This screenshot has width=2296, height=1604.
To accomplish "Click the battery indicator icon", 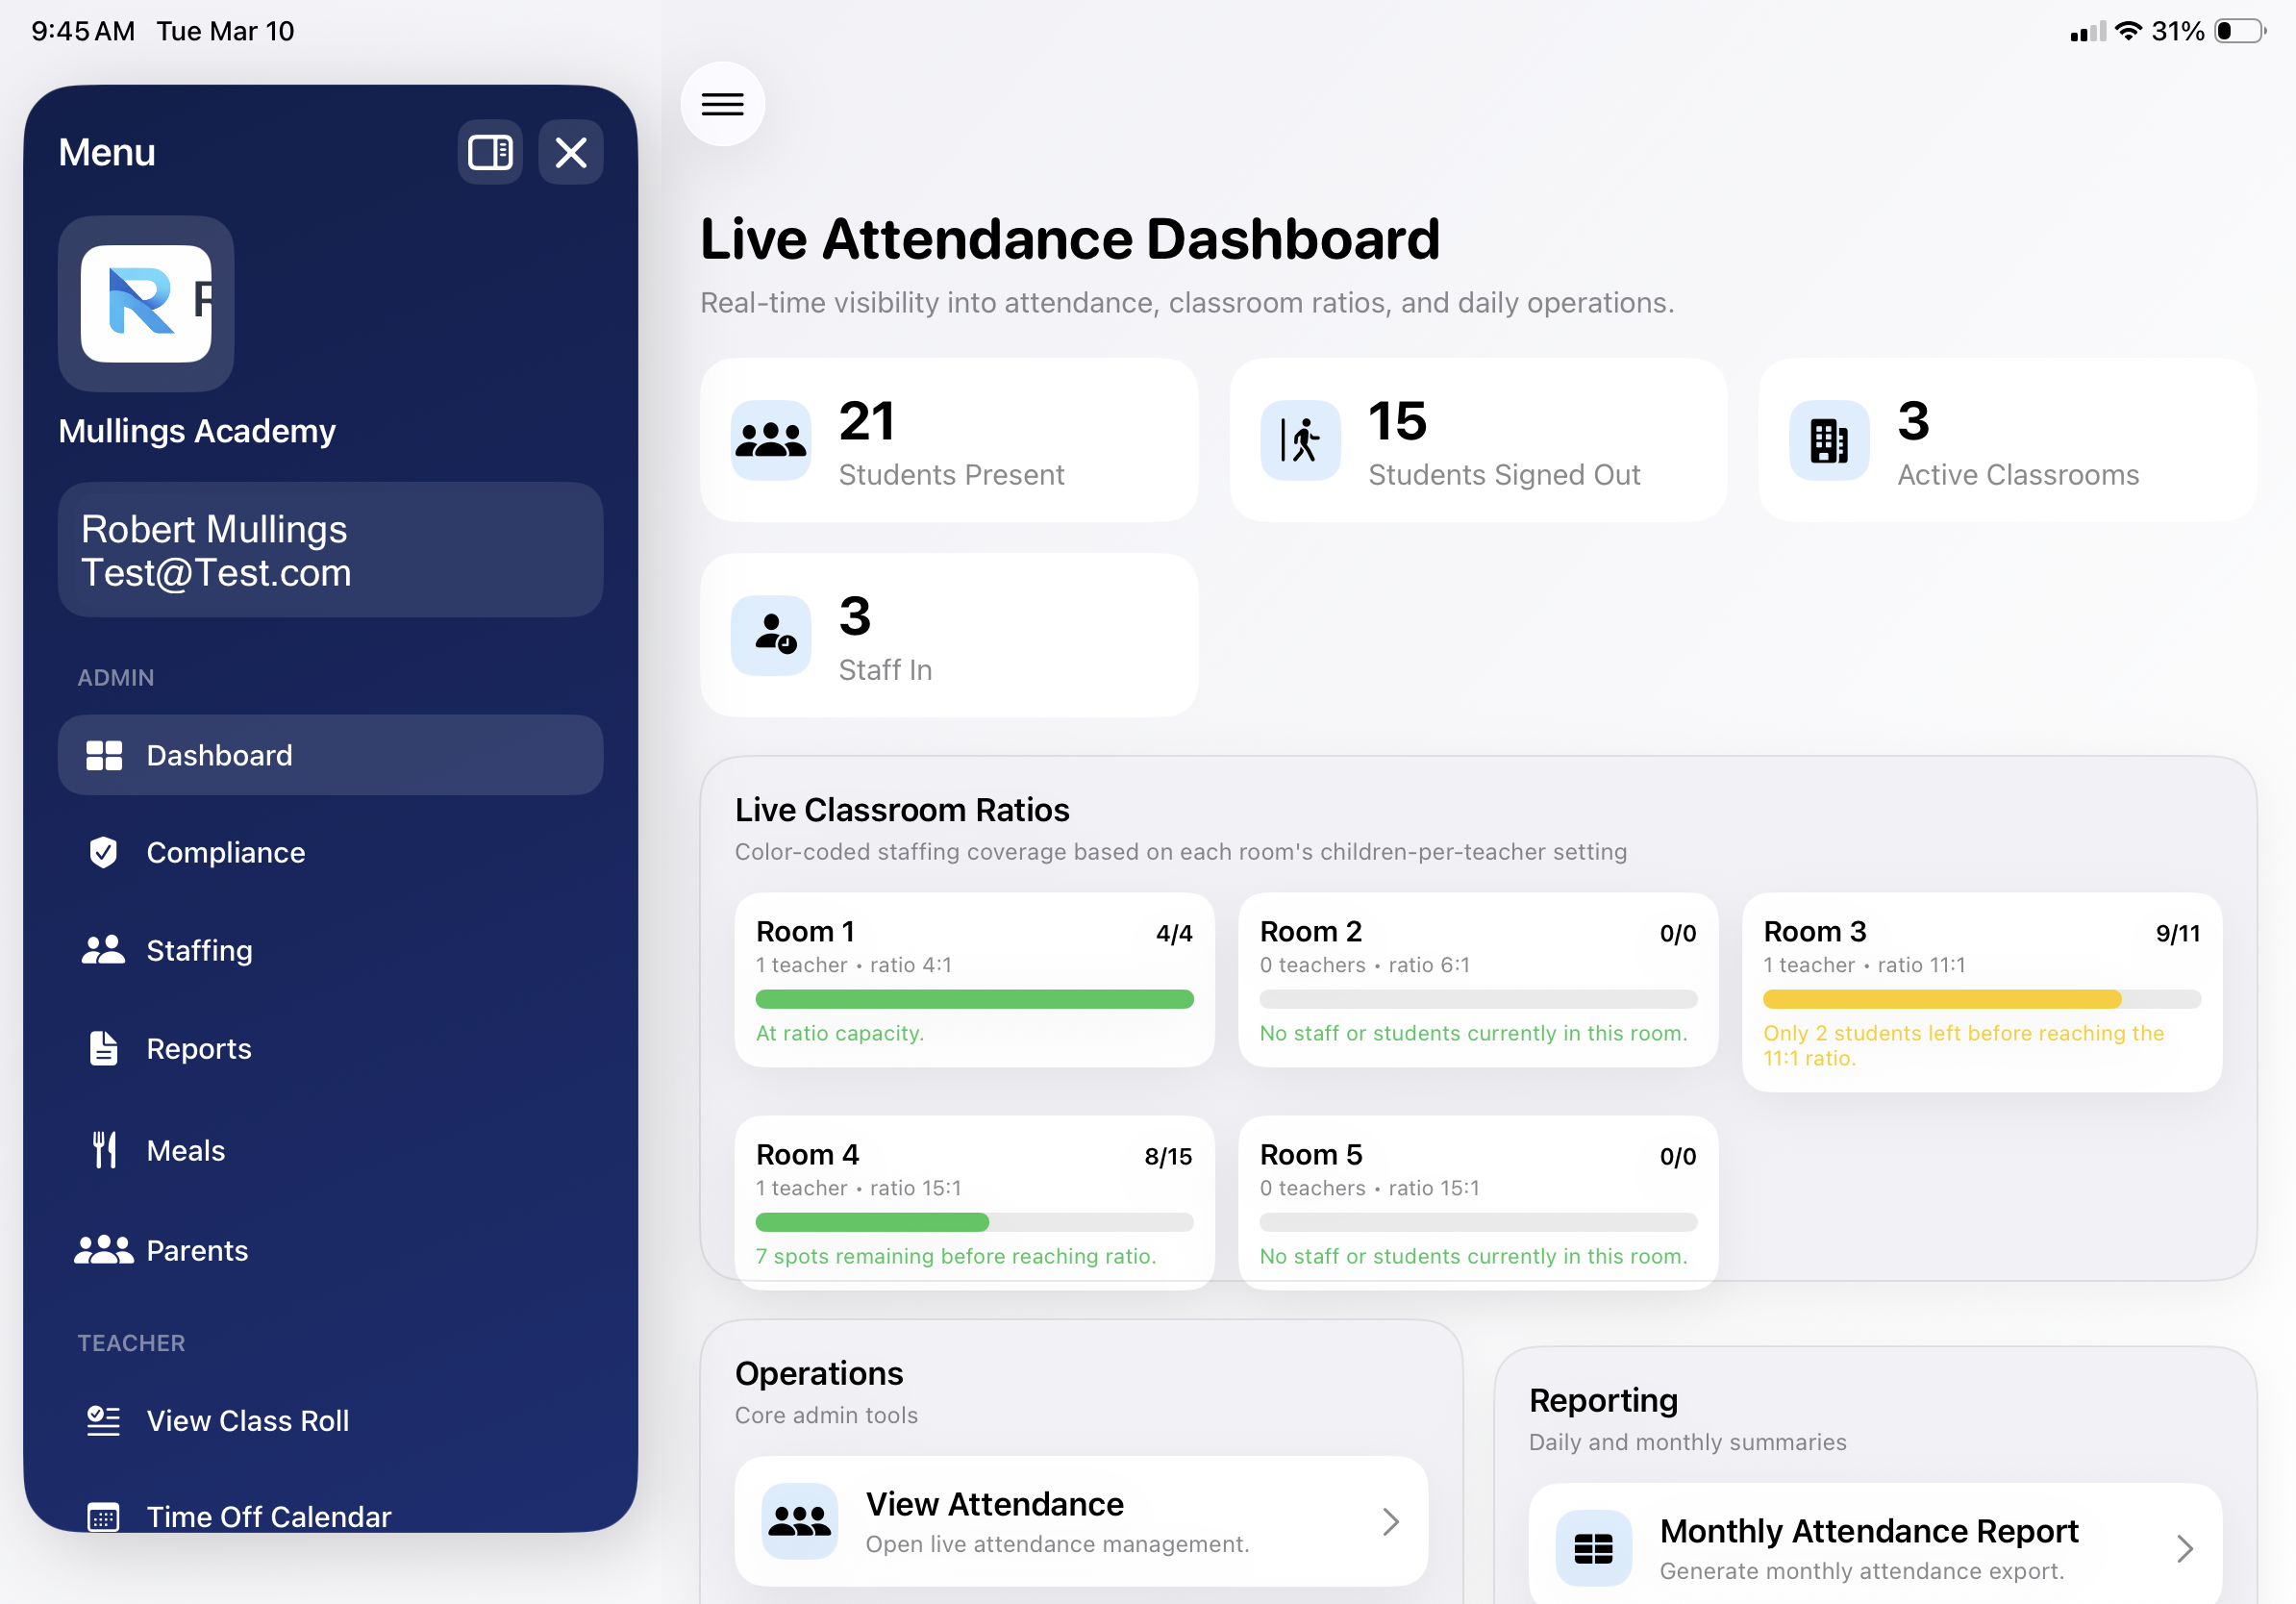I will point(2241,31).
